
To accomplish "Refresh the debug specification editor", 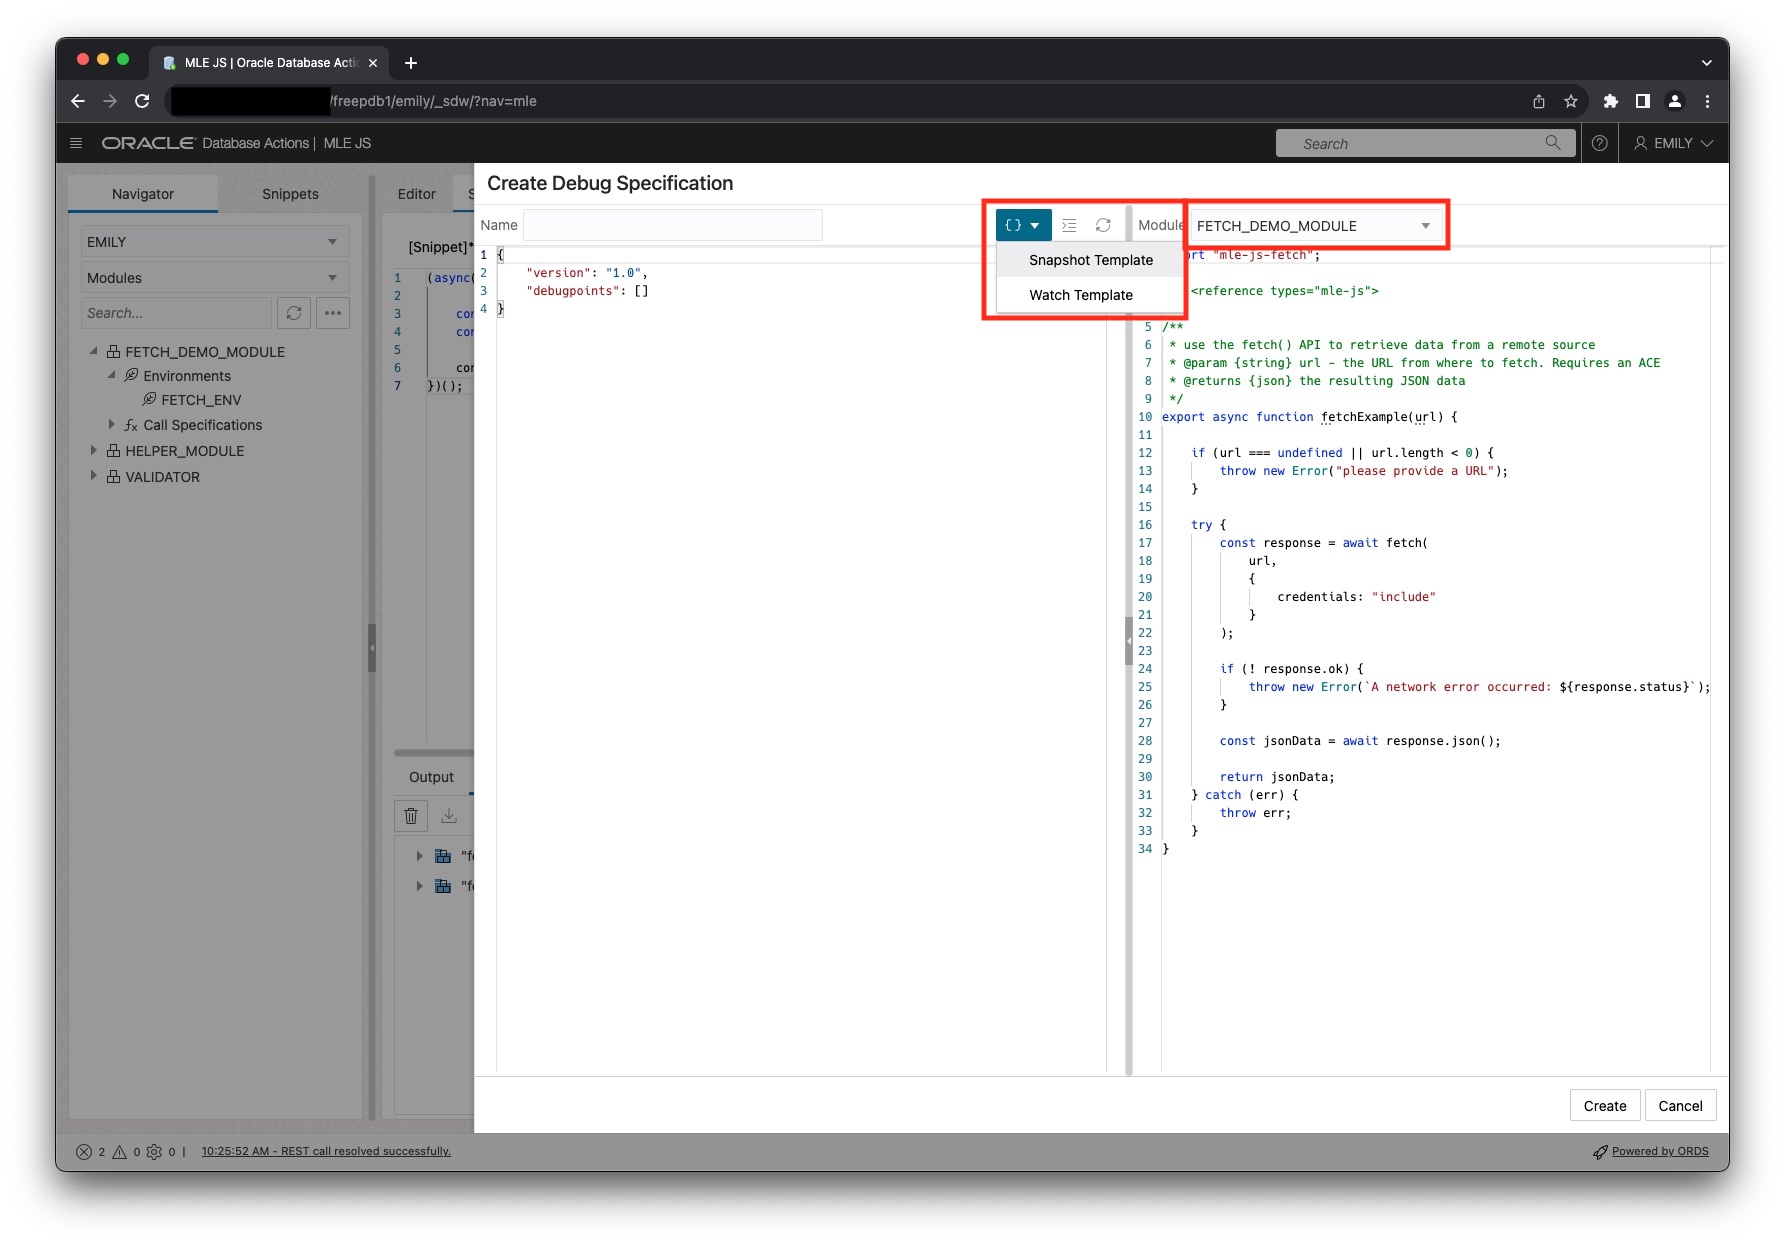I will pos(1103,225).
